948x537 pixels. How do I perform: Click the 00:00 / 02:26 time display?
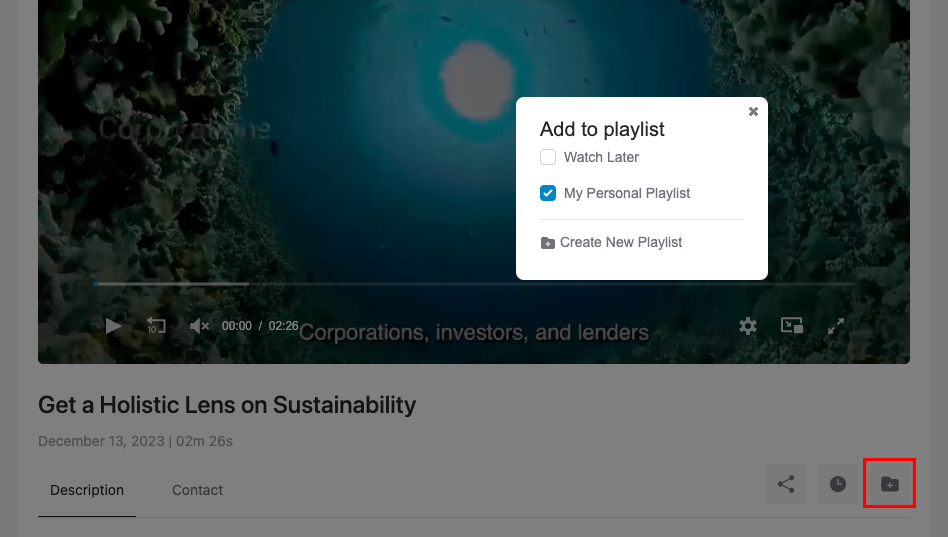point(260,326)
